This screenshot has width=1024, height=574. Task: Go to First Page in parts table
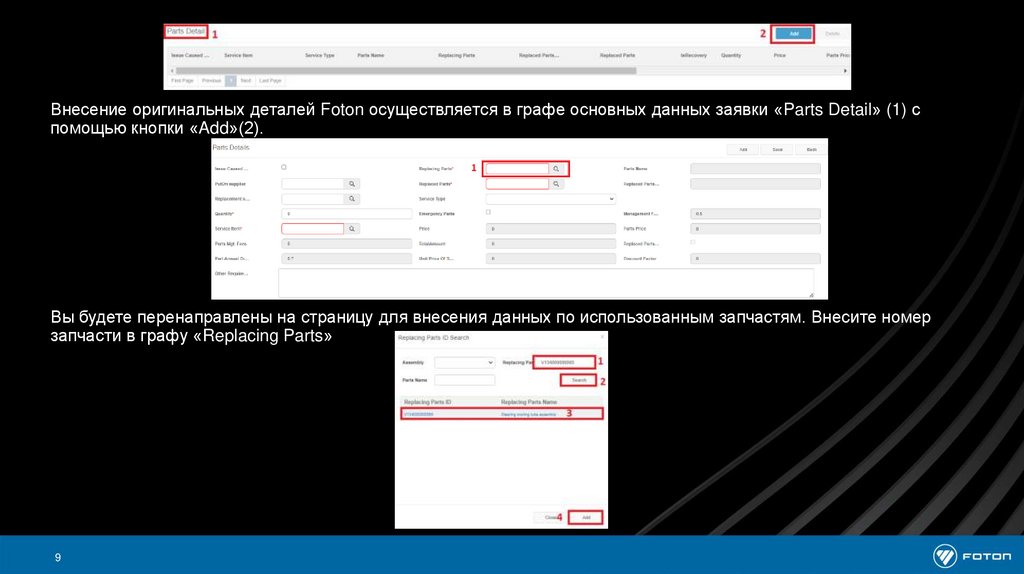click(x=182, y=81)
